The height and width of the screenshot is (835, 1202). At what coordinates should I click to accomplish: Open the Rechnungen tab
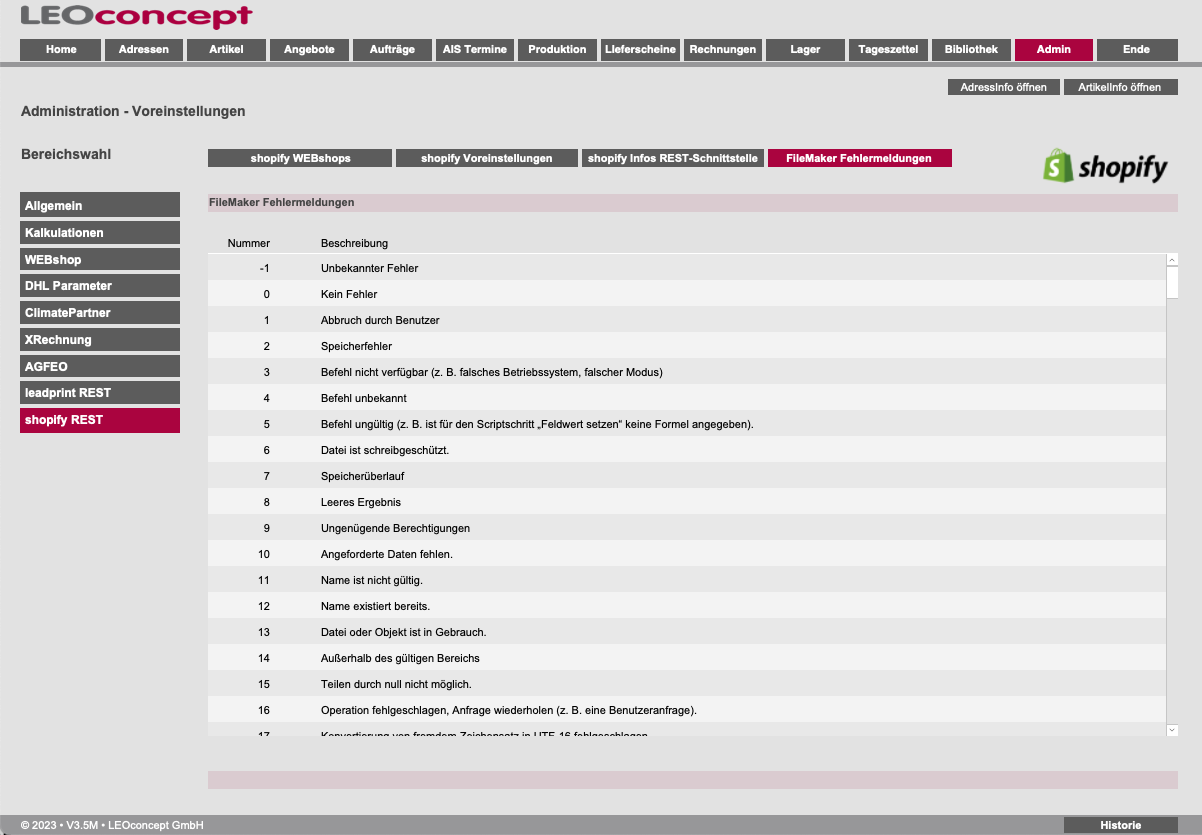pyautogui.click(x=723, y=49)
